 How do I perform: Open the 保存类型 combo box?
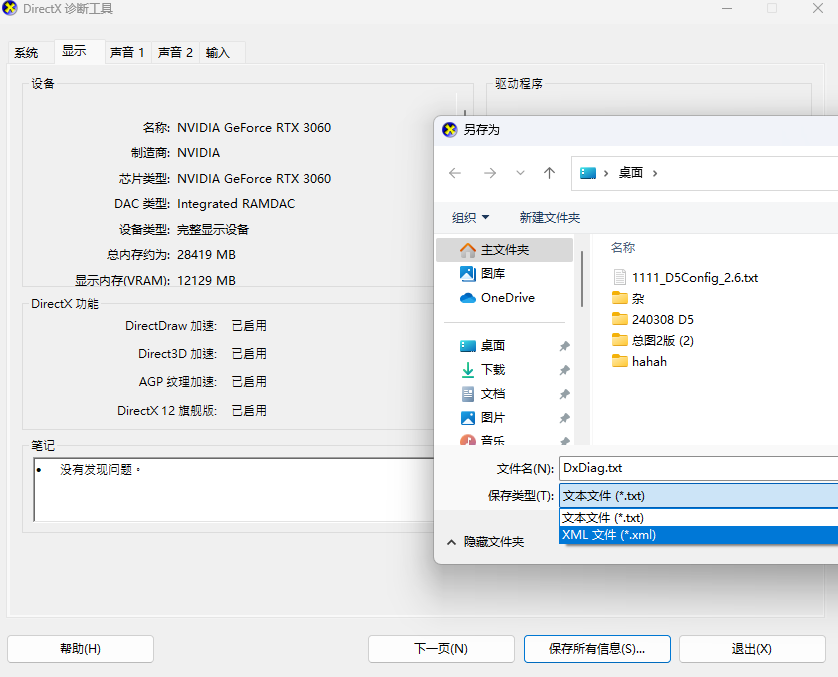699,496
